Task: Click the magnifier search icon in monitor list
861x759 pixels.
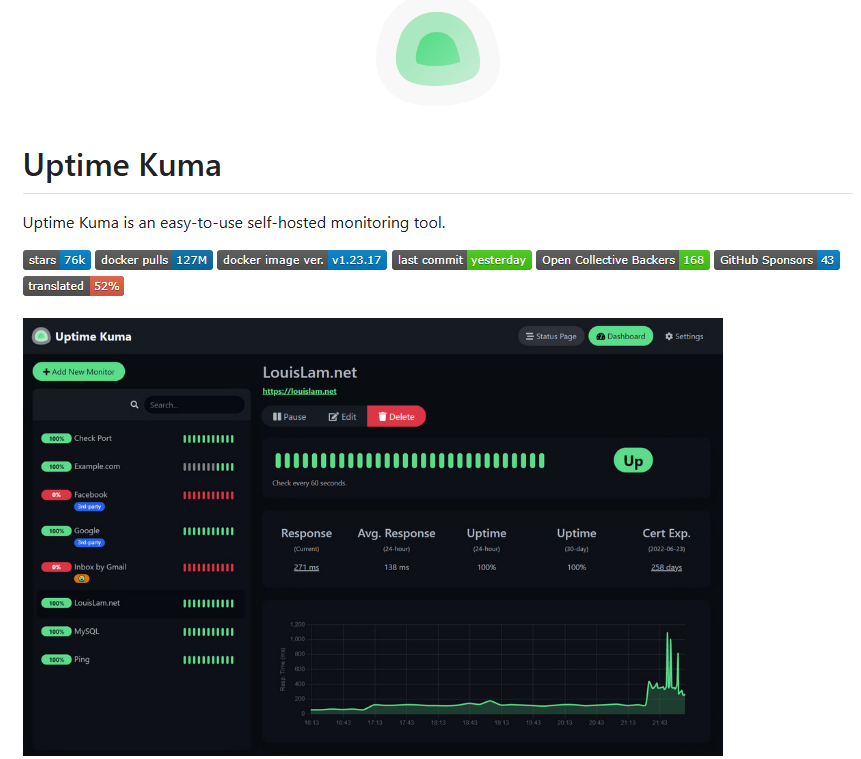Action: click(134, 405)
